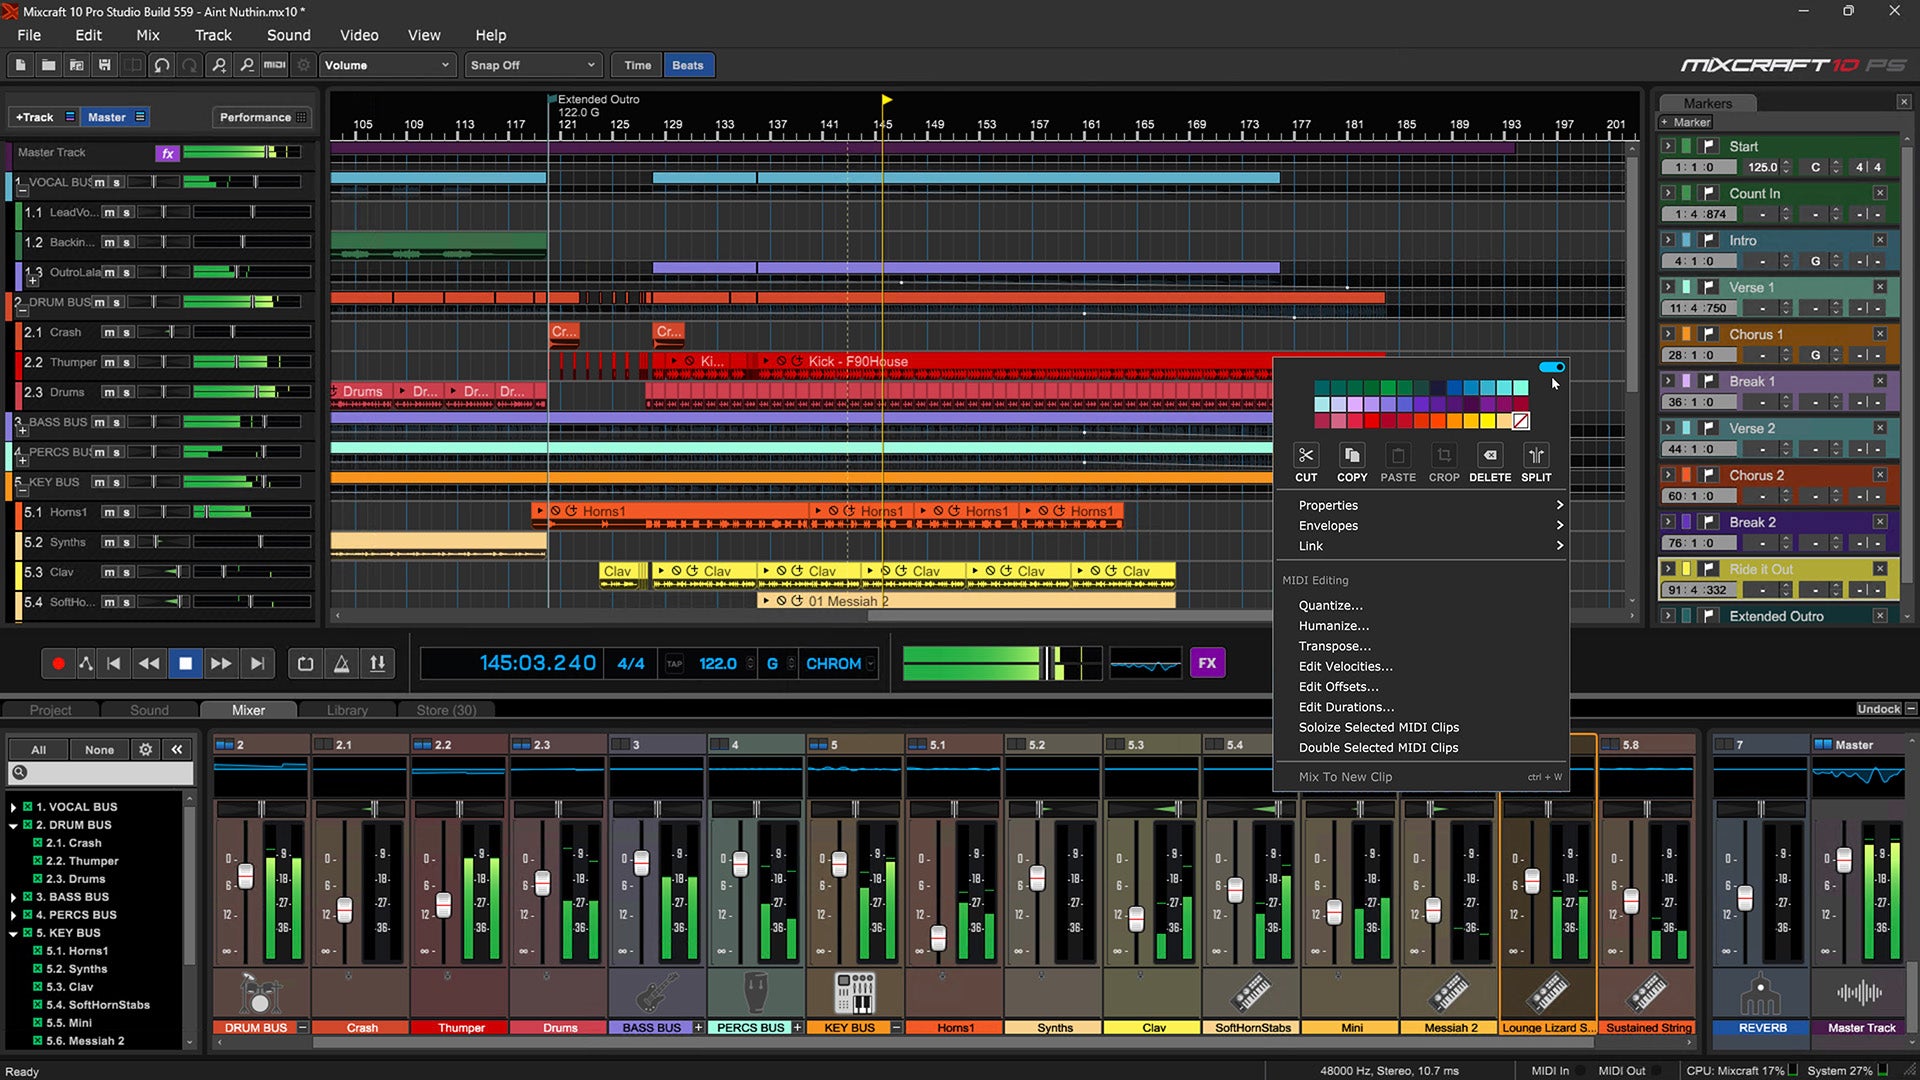Click the Transpose MIDI editing option
1920x1080 pixels.
(x=1335, y=645)
